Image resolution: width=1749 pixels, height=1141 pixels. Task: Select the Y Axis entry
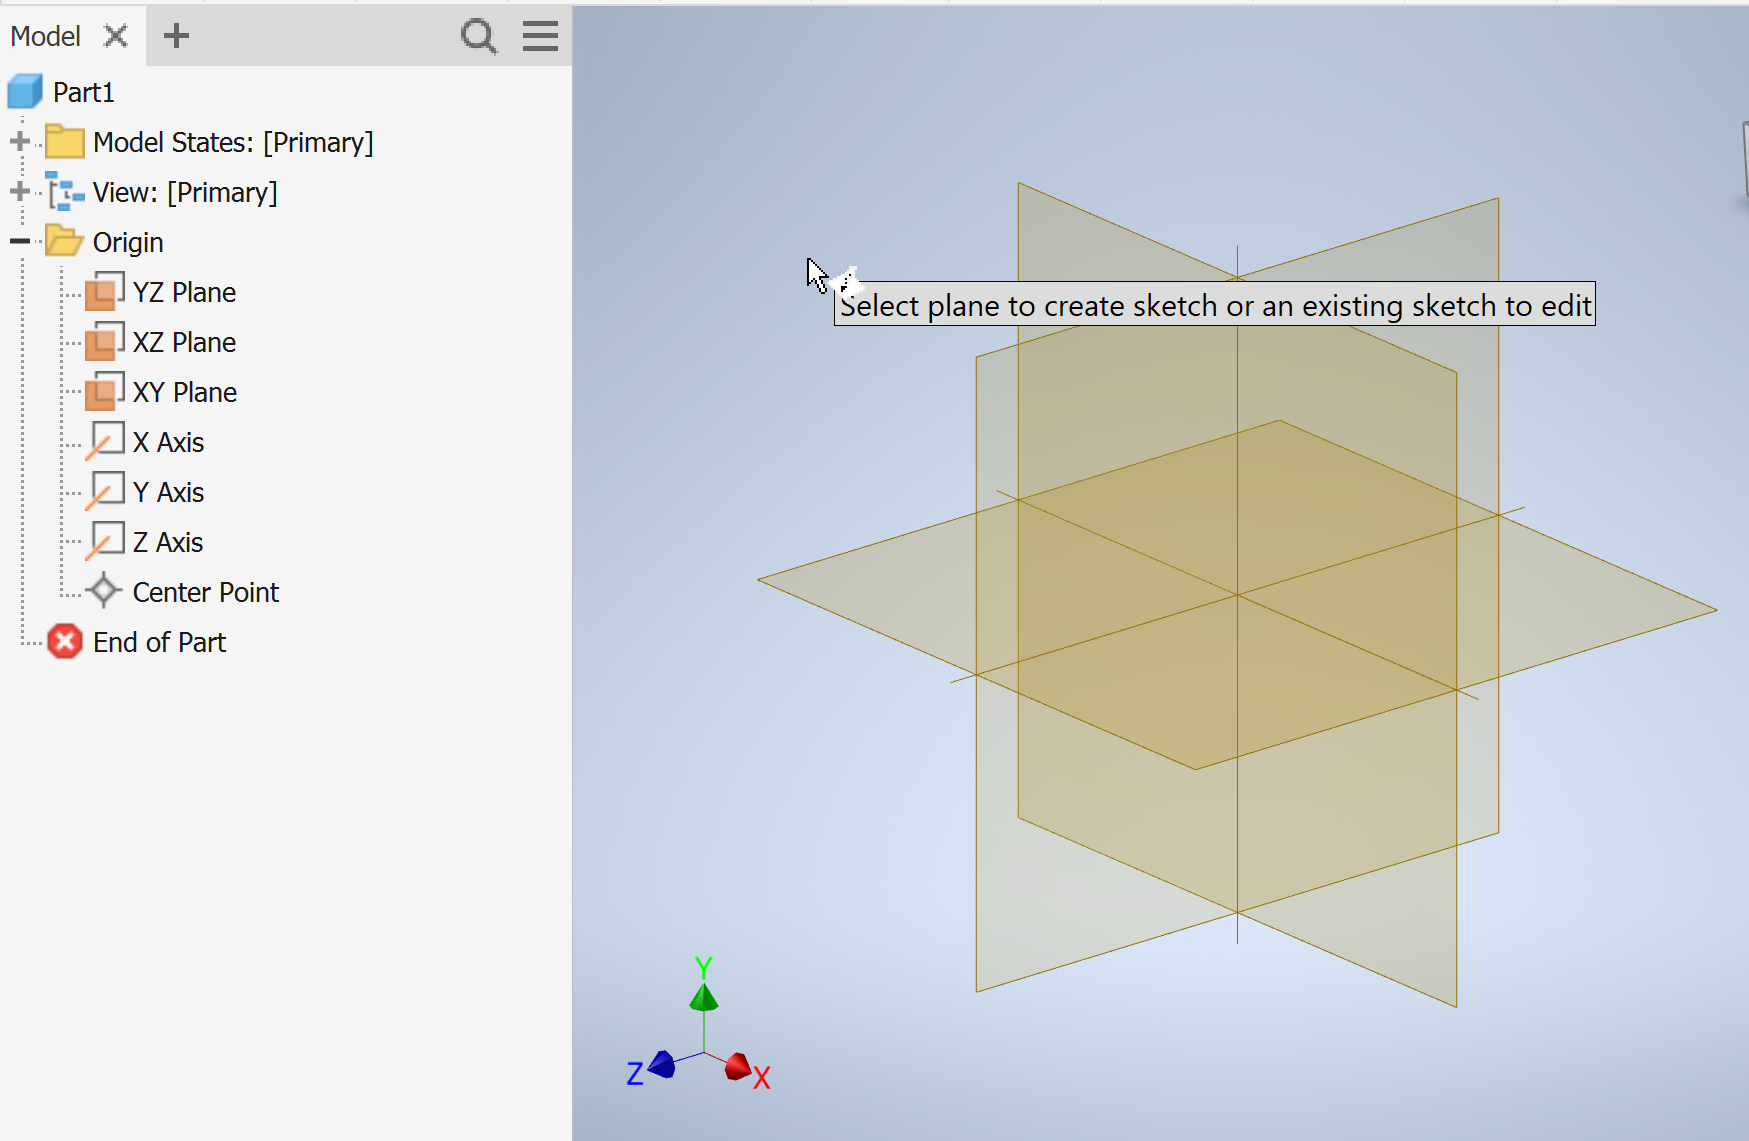[169, 492]
